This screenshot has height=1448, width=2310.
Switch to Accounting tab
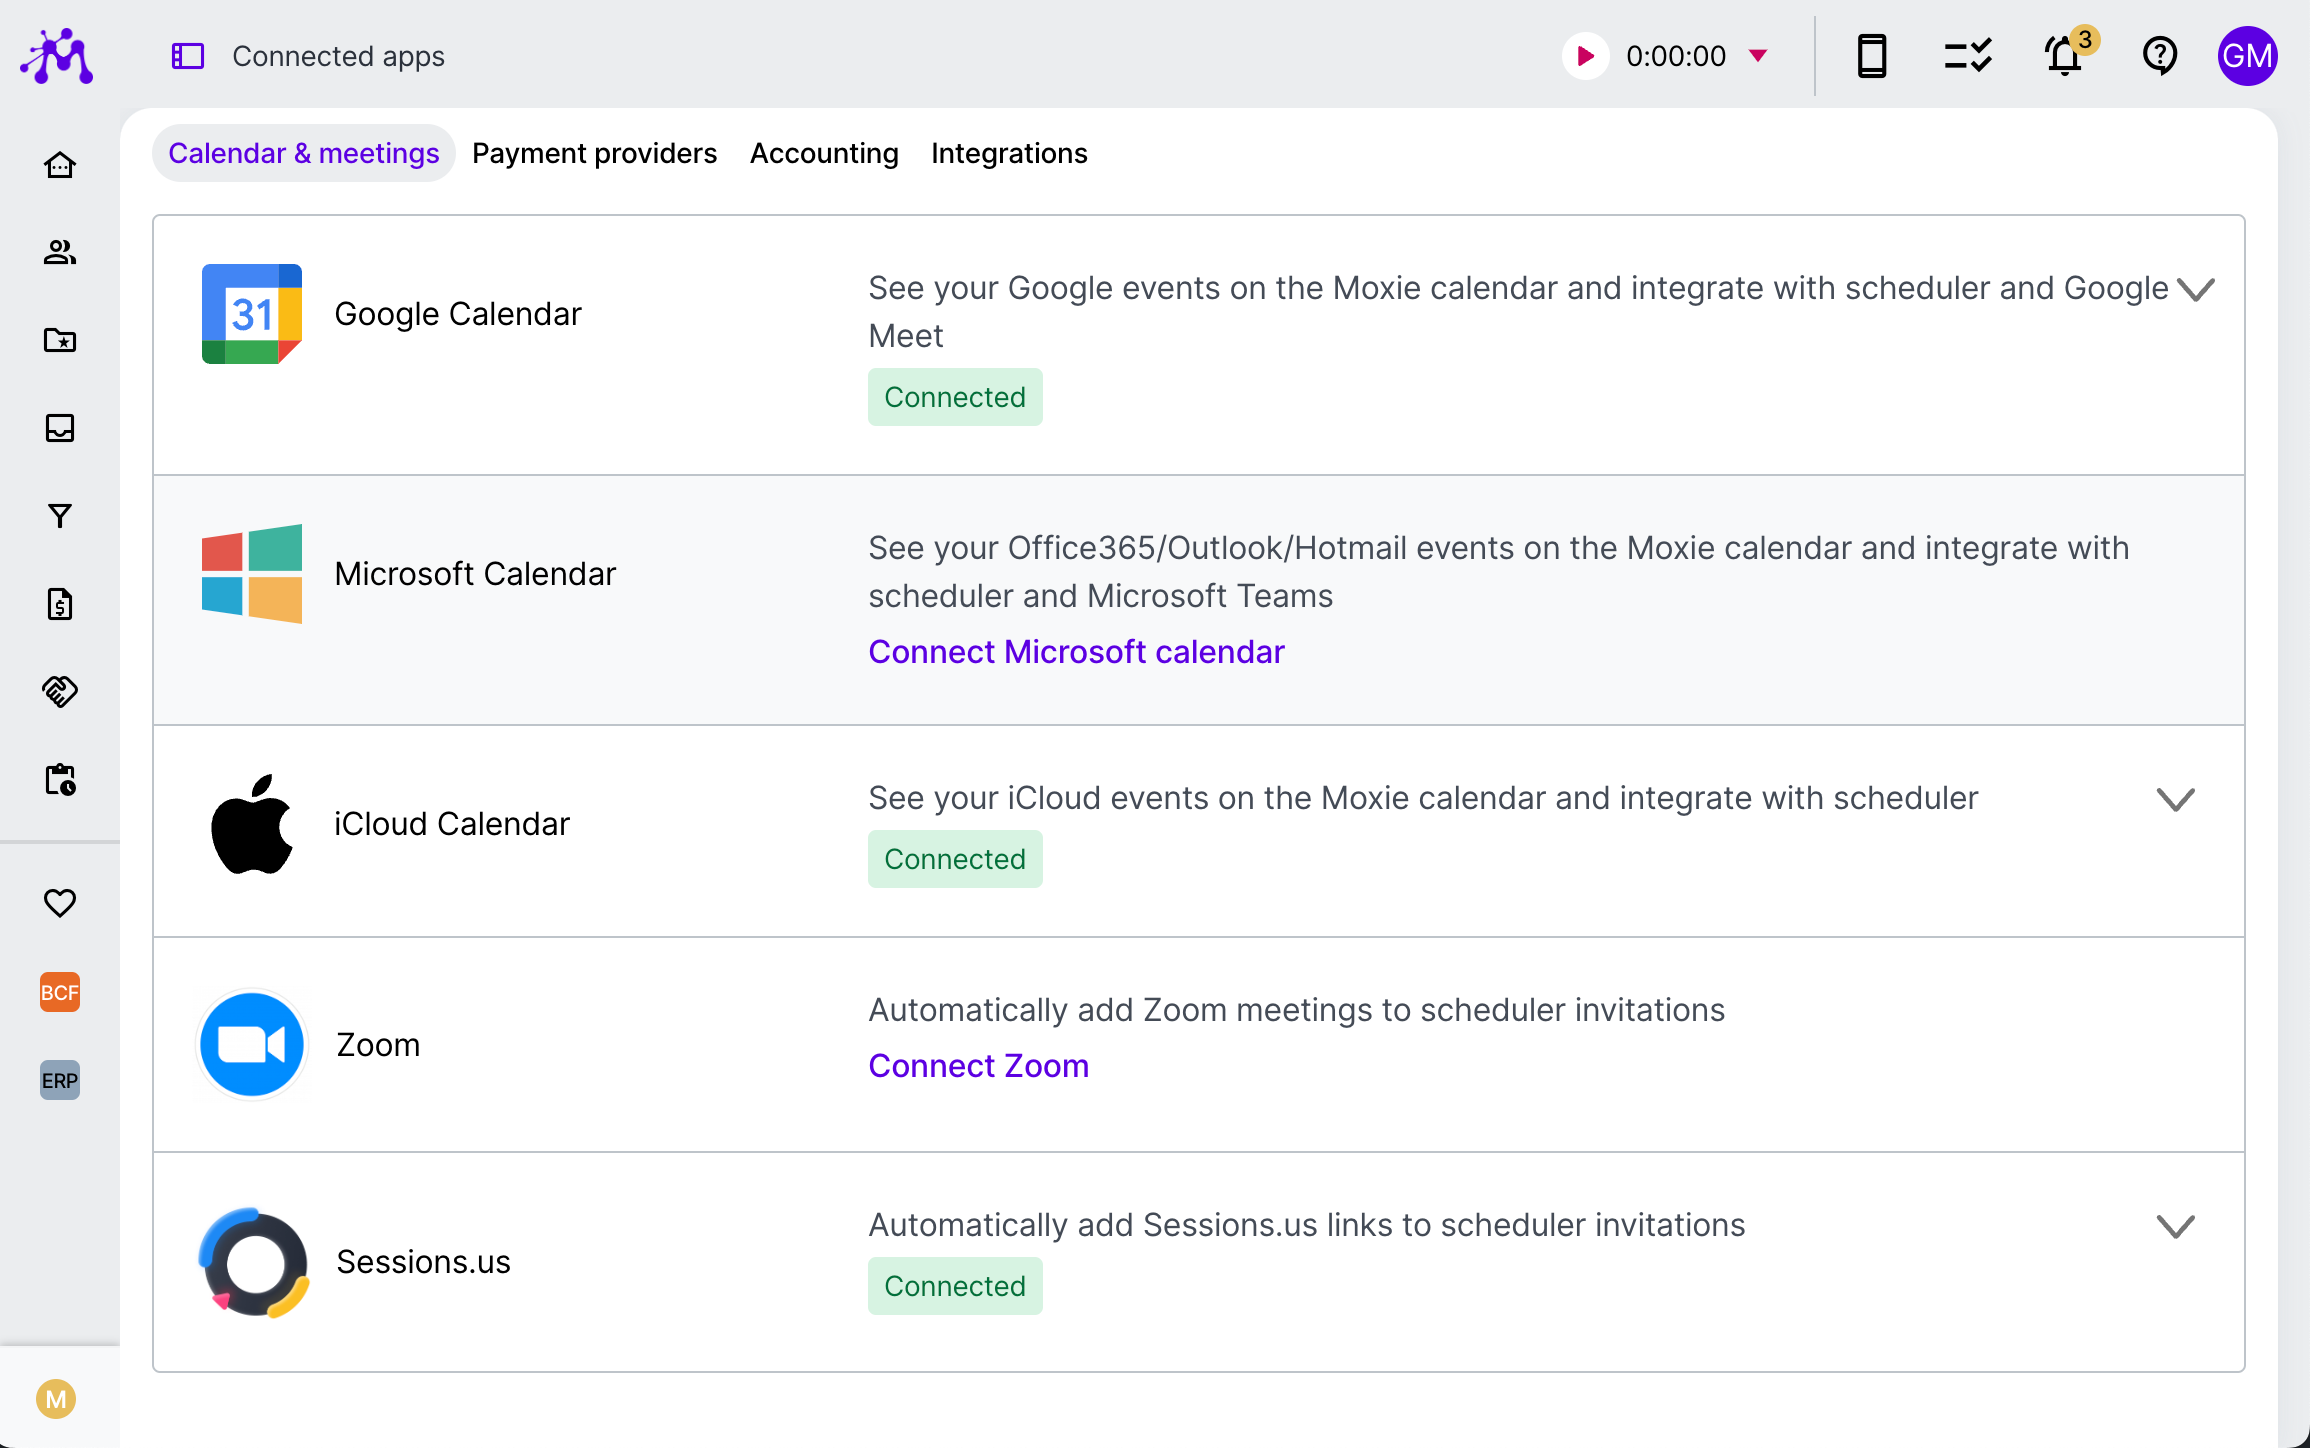(824, 153)
